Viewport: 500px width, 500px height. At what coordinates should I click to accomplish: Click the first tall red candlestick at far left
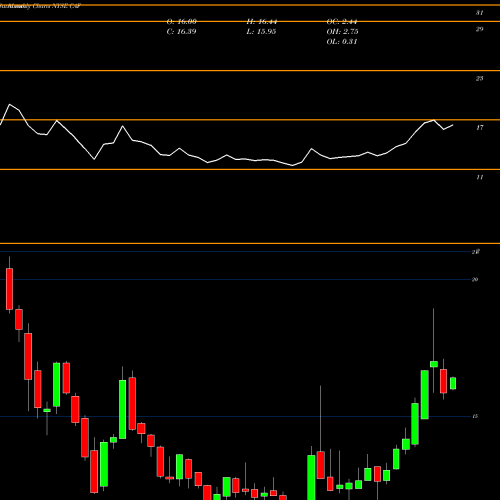pyautogui.click(x=9, y=289)
